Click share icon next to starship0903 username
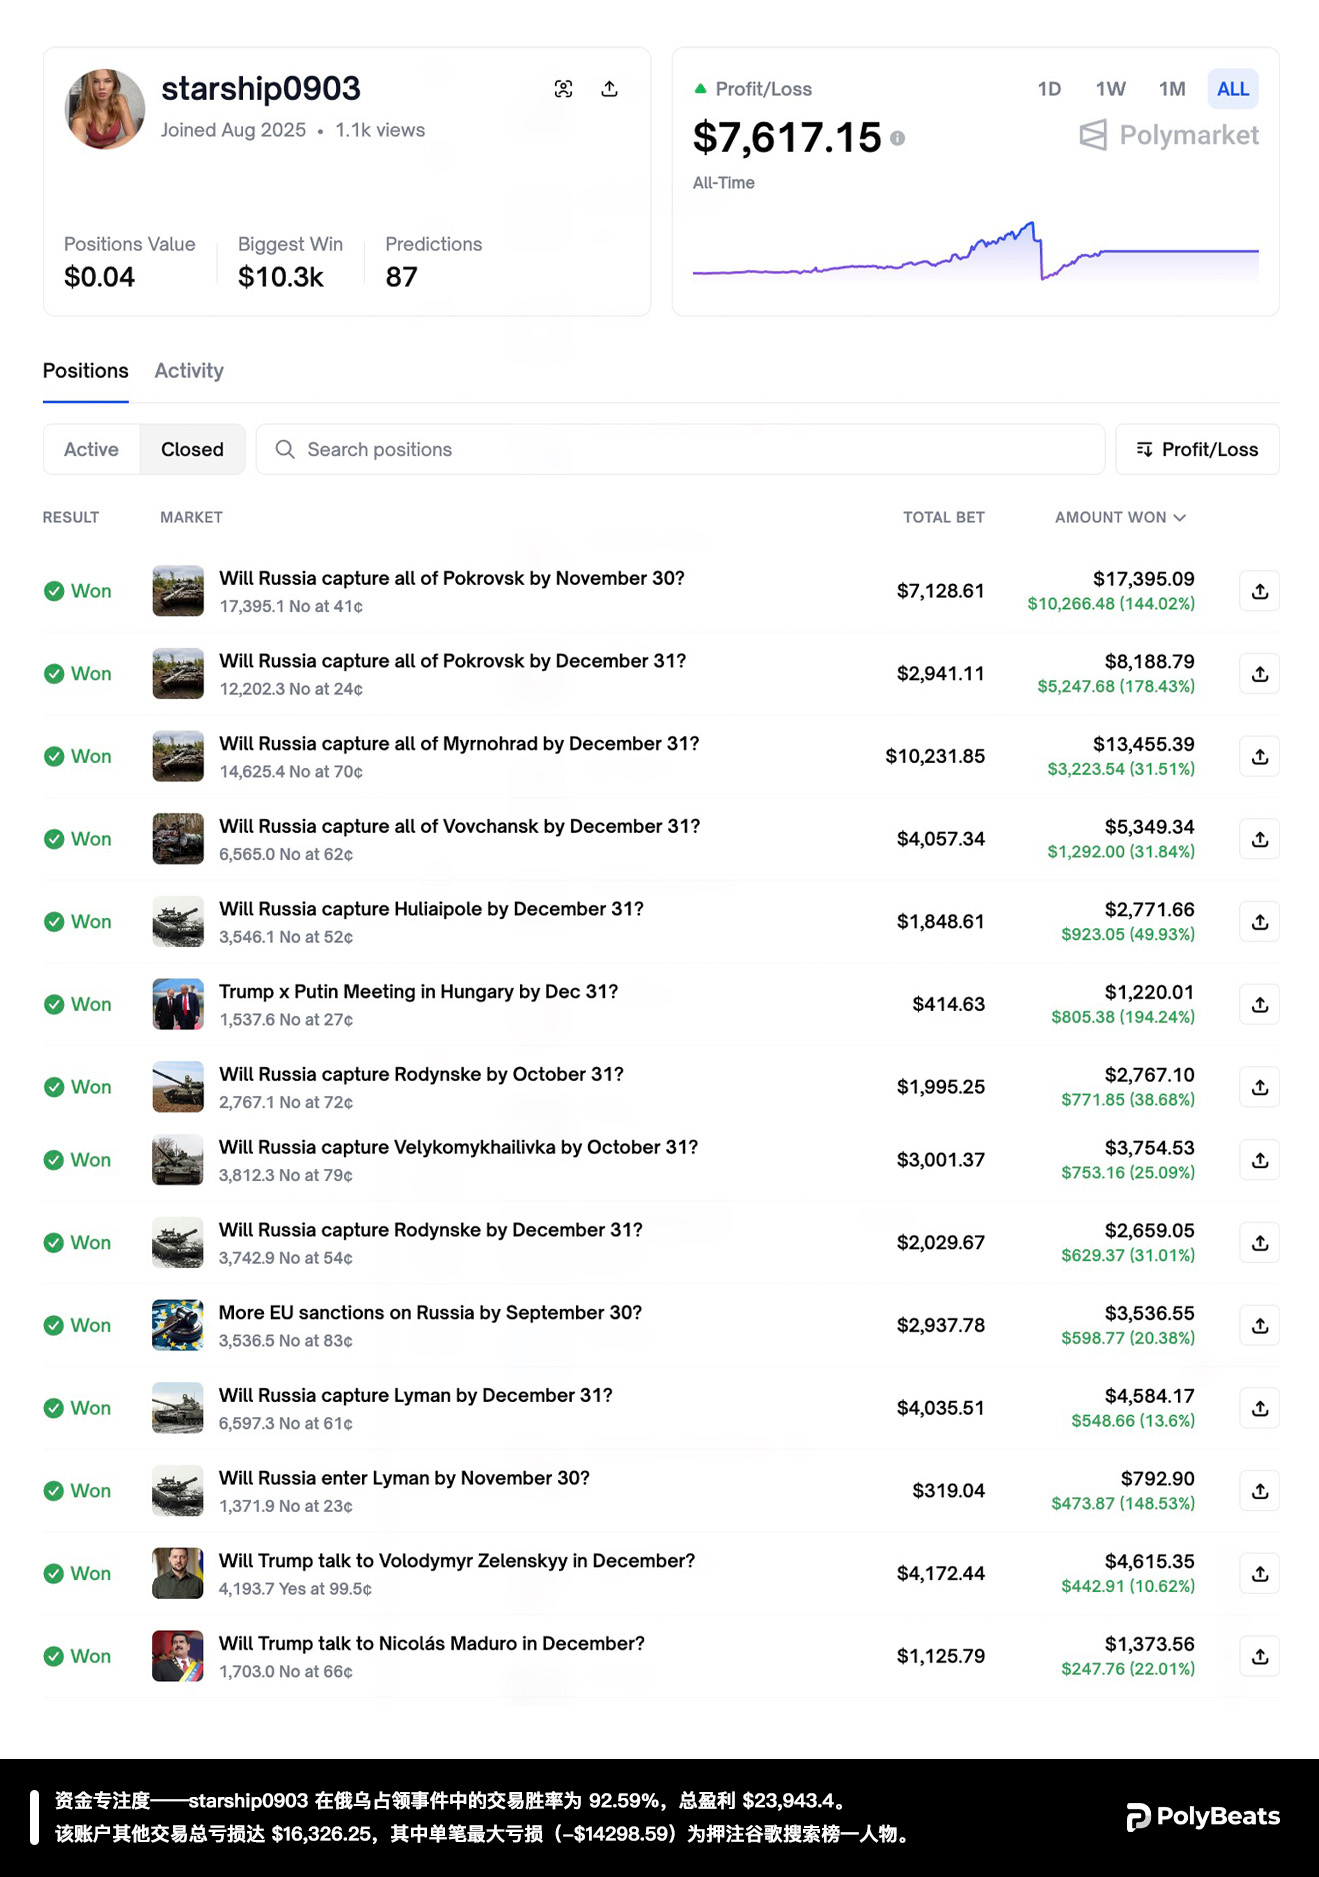 coord(609,89)
